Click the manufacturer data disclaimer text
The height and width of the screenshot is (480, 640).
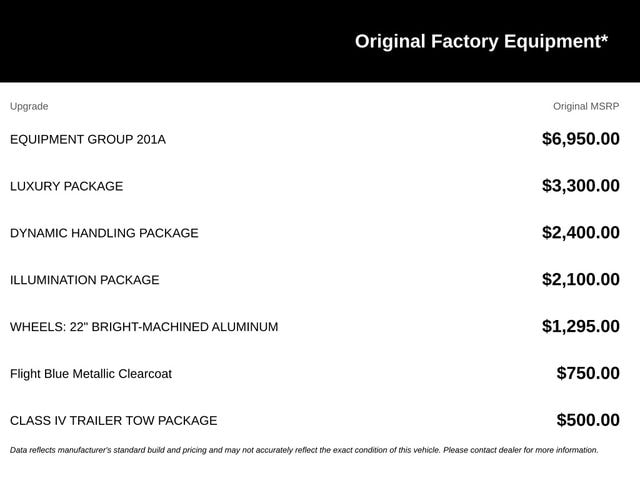tap(304, 450)
